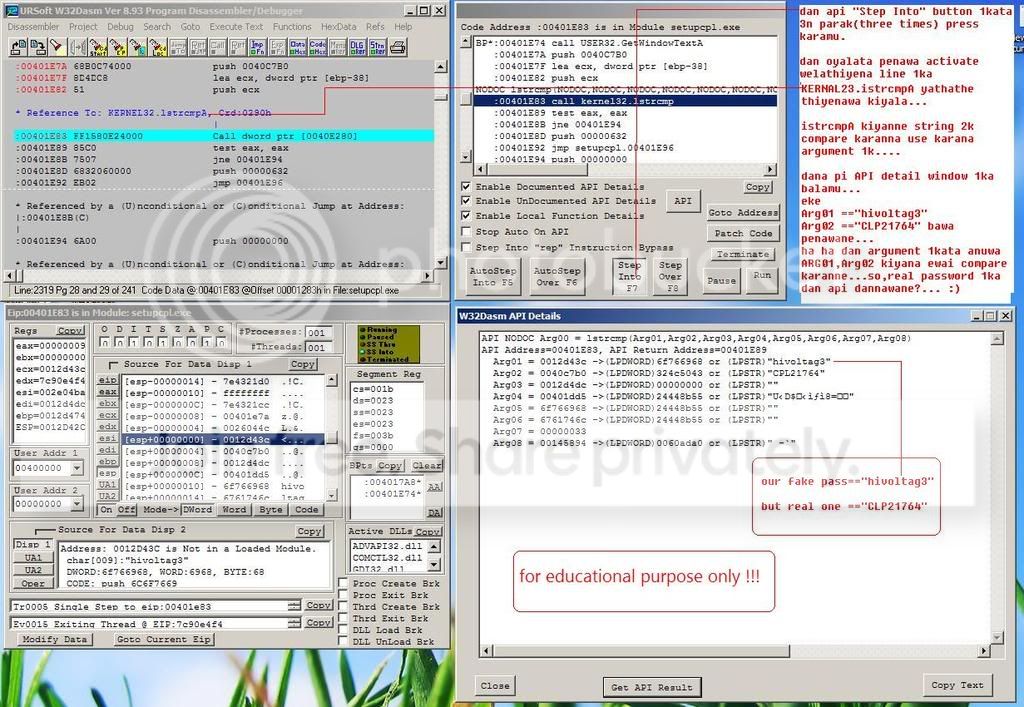1024x707 pixels.
Task: Toggle Enable UnDocumented API Details checkbox
Action: [466, 201]
